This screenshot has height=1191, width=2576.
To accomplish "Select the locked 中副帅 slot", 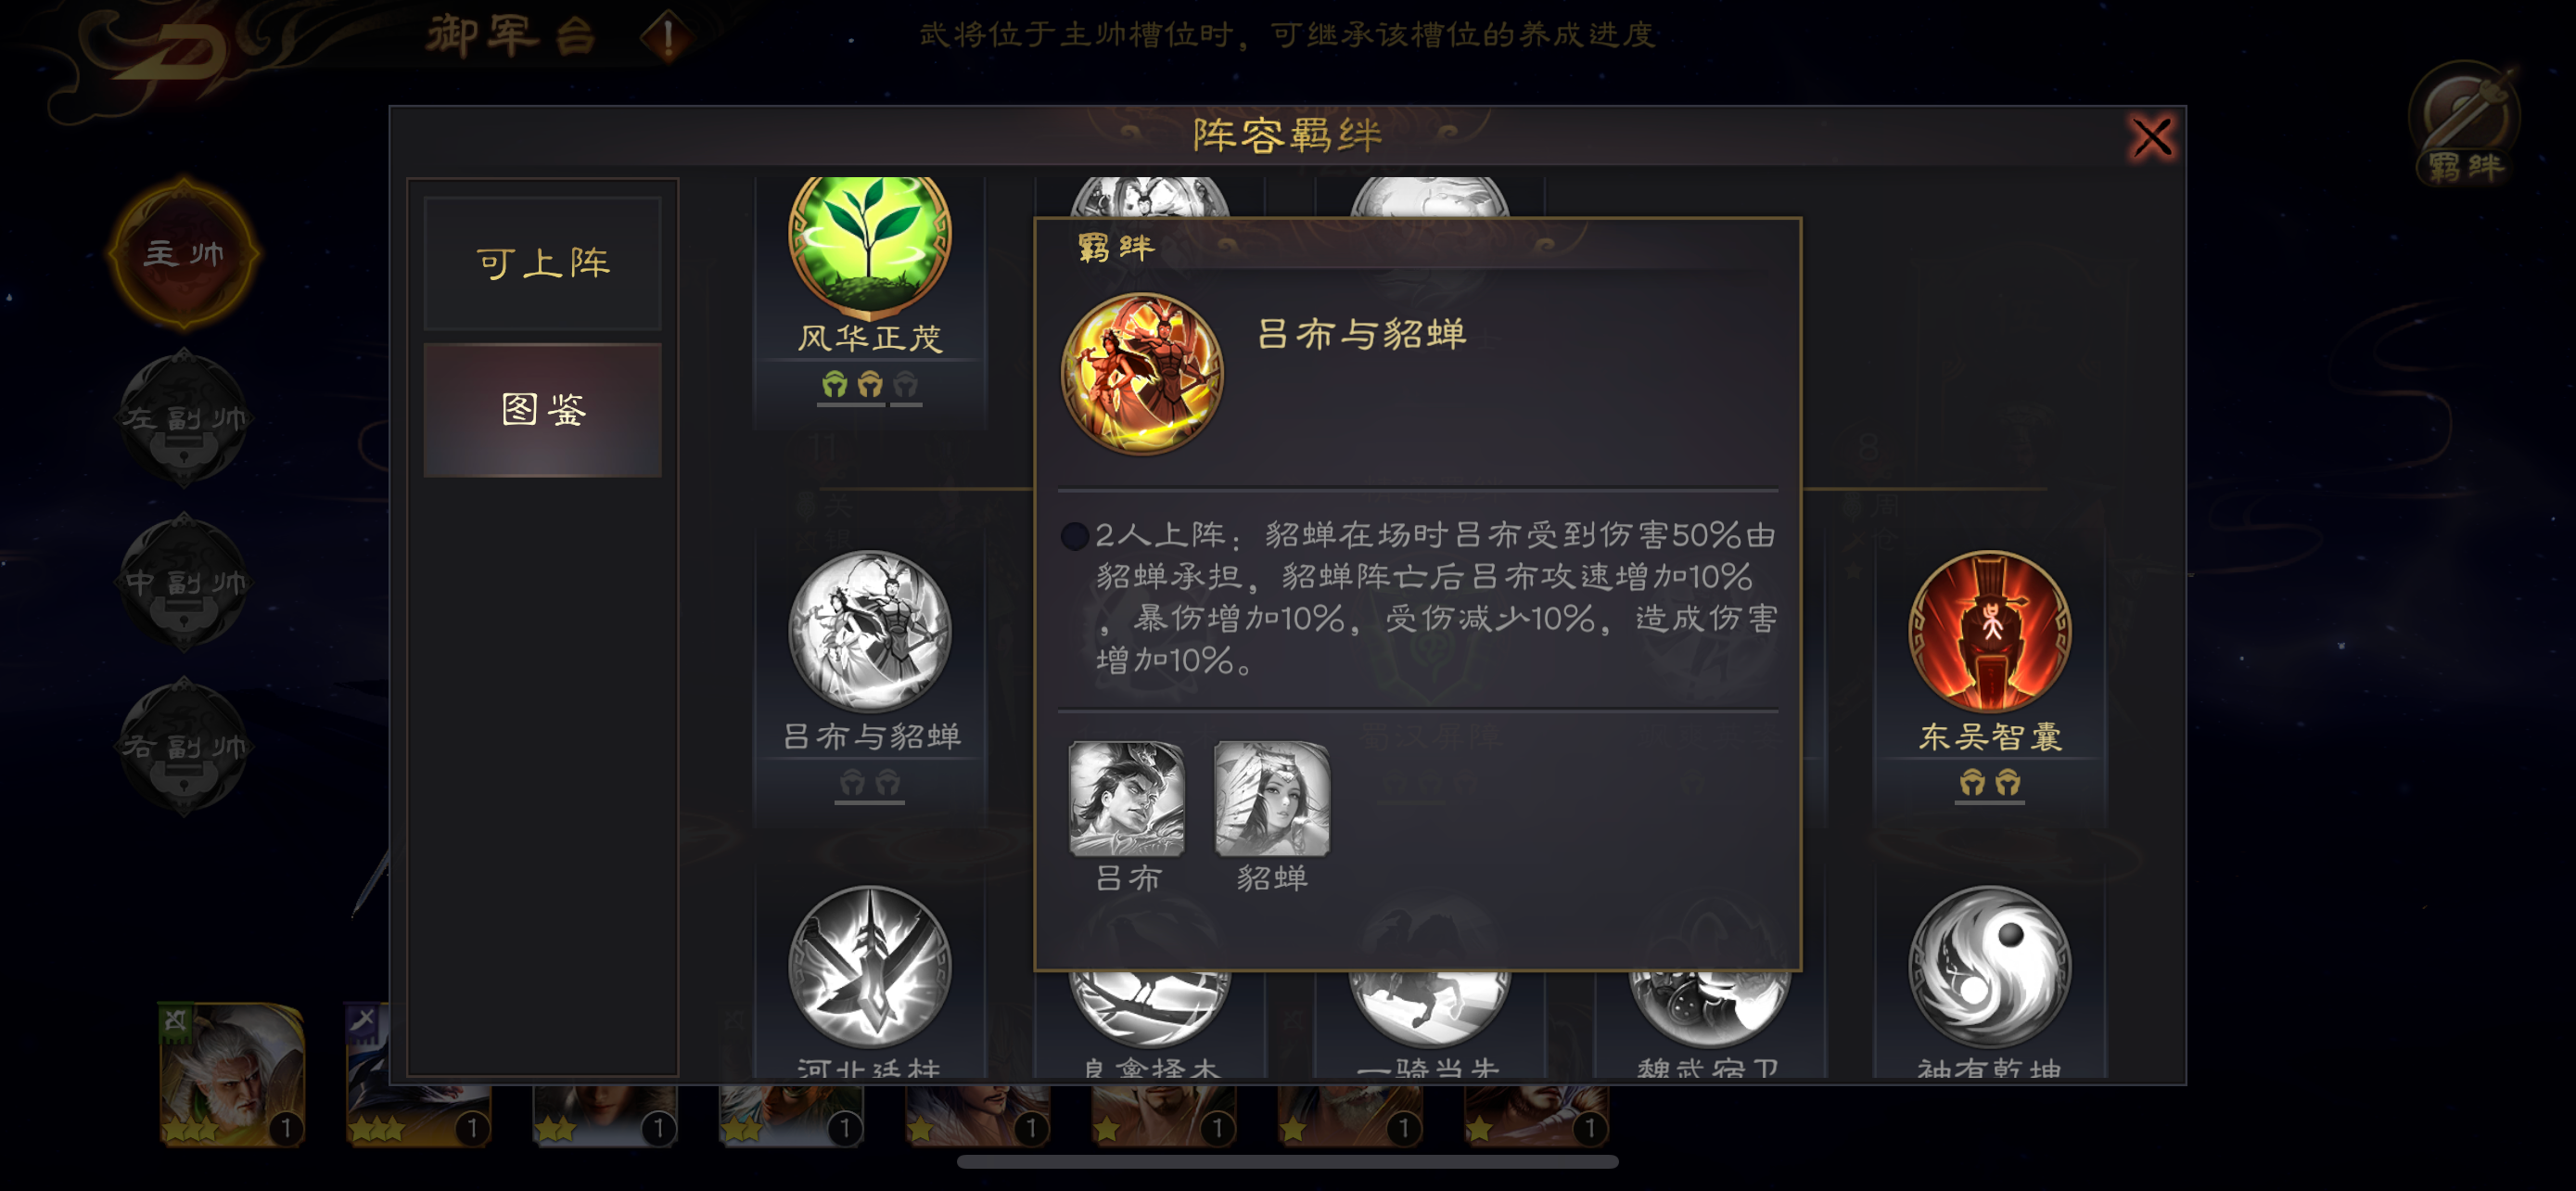I will [183, 582].
